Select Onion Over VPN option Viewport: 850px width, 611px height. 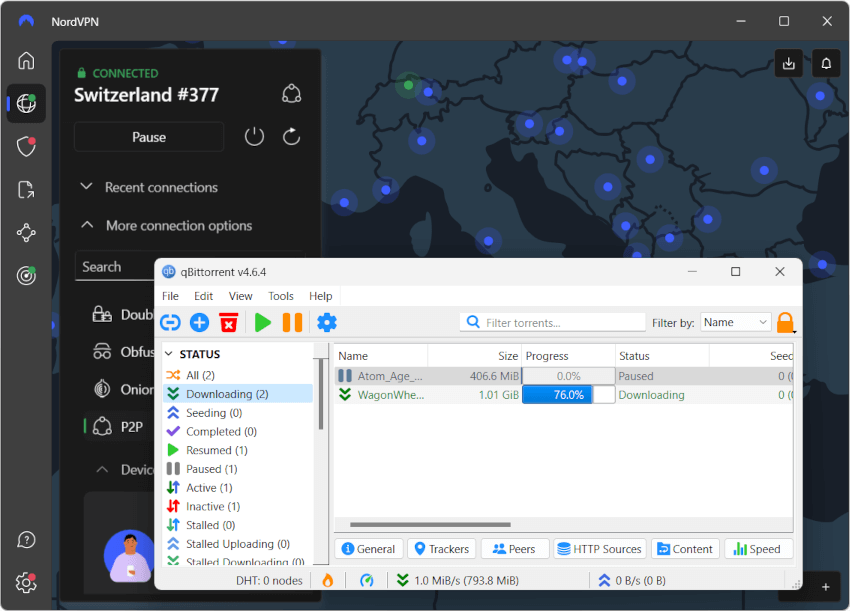pos(123,389)
